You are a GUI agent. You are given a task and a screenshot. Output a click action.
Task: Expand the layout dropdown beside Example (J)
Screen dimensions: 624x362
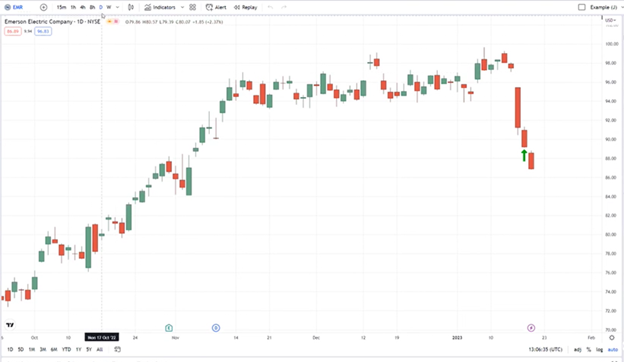[622, 7]
